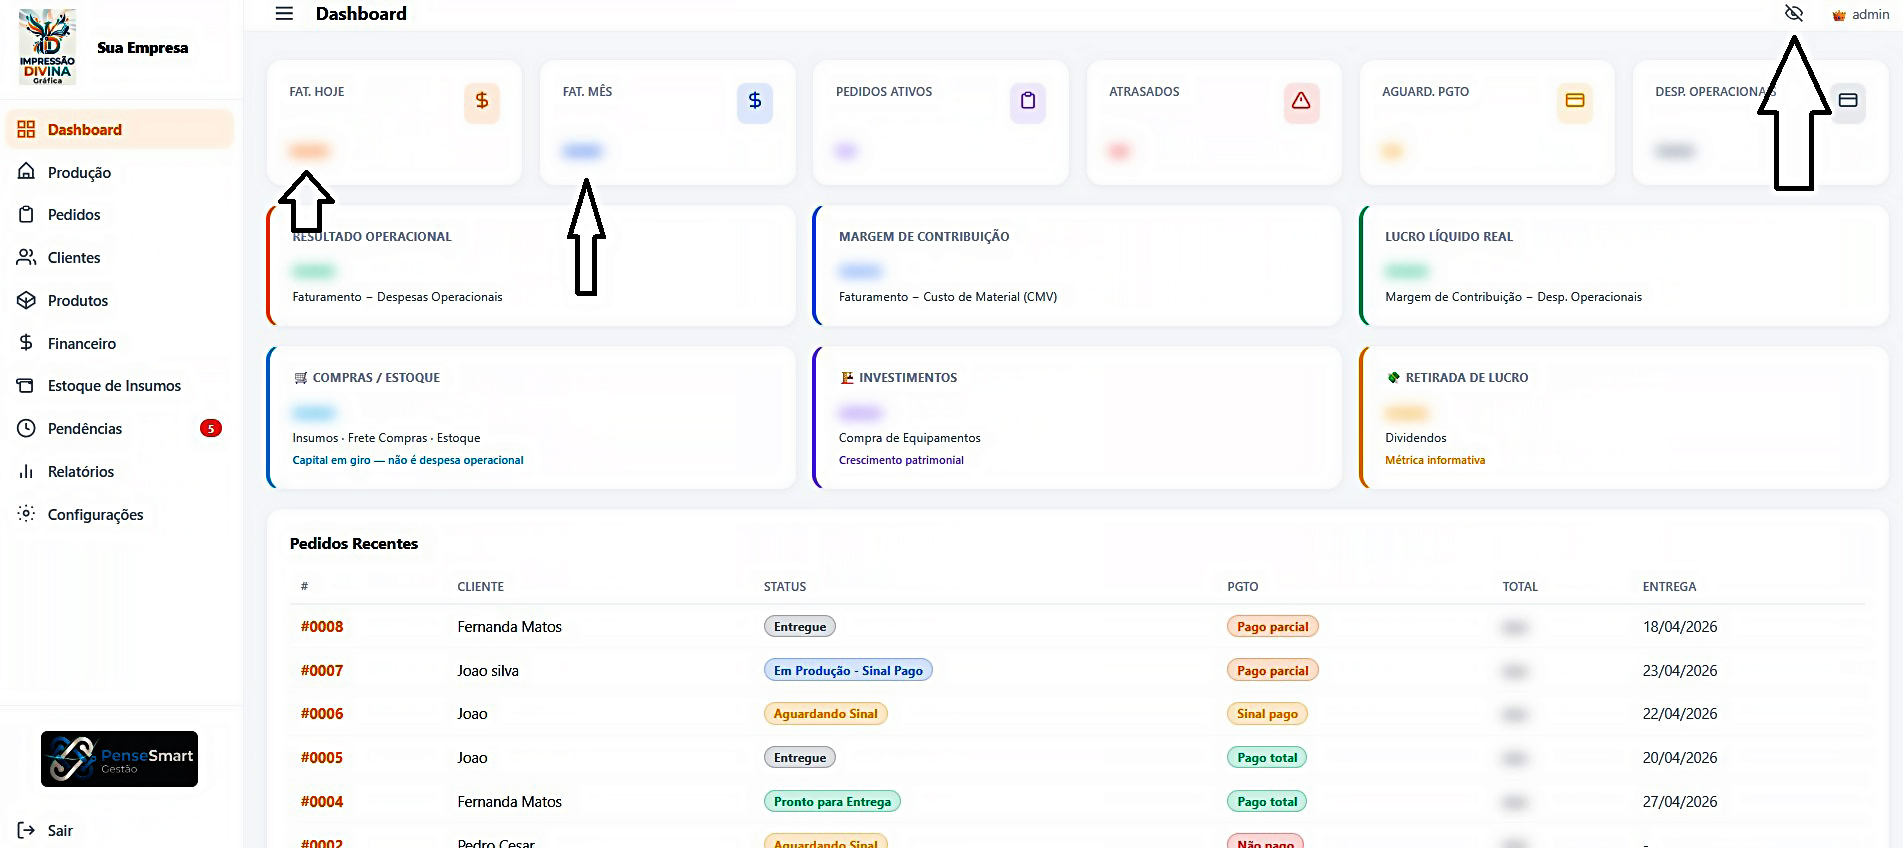Click the Impressão Divina company logo
The width and height of the screenshot is (1903, 848).
(47, 47)
